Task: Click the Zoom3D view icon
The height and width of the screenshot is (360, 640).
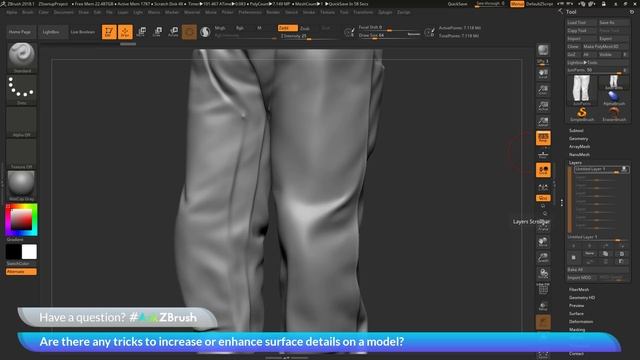Action: click(543, 258)
